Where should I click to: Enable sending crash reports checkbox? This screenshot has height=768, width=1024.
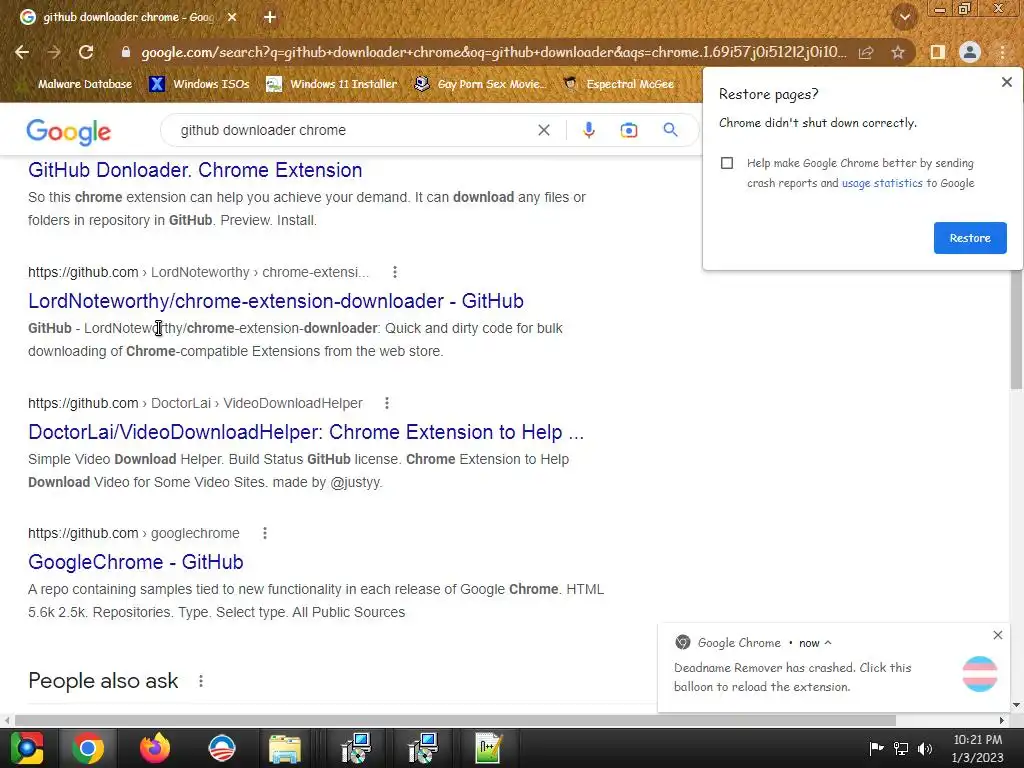(x=727, y=163)
